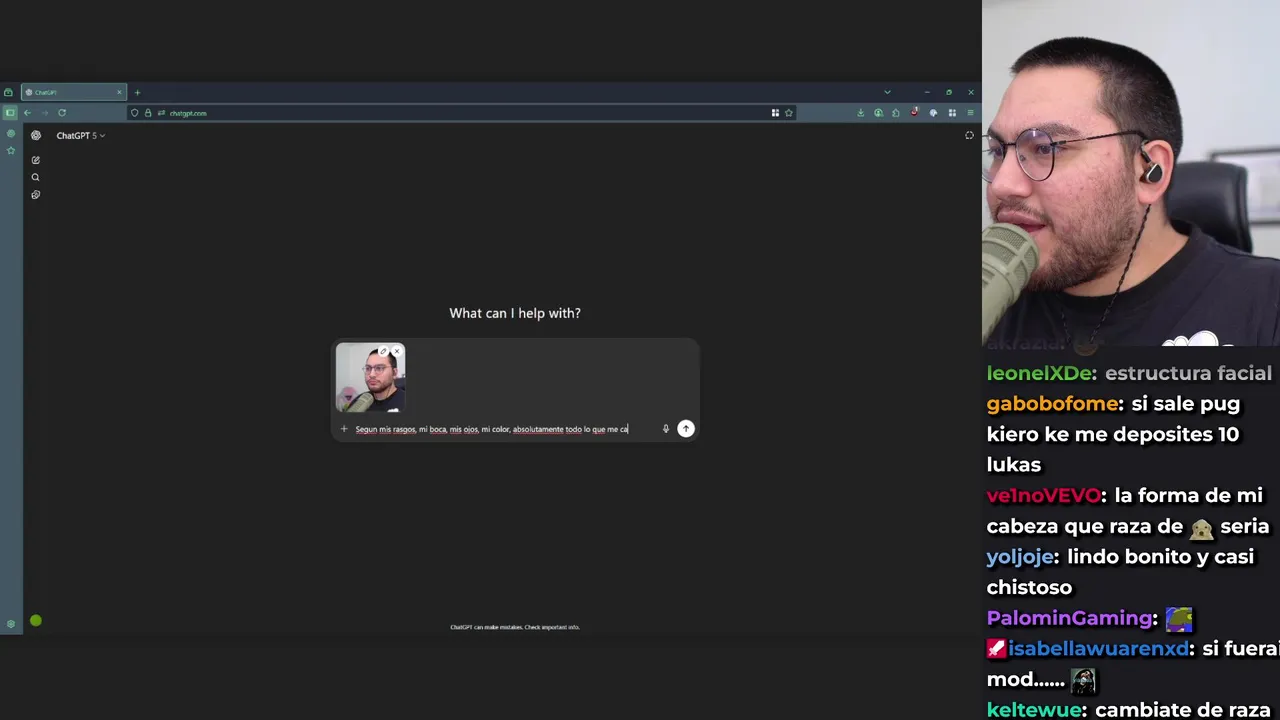Send the typed ChatGPT message
The width and height of the screenshot is (1280, 720).
[x=686, y=429]
